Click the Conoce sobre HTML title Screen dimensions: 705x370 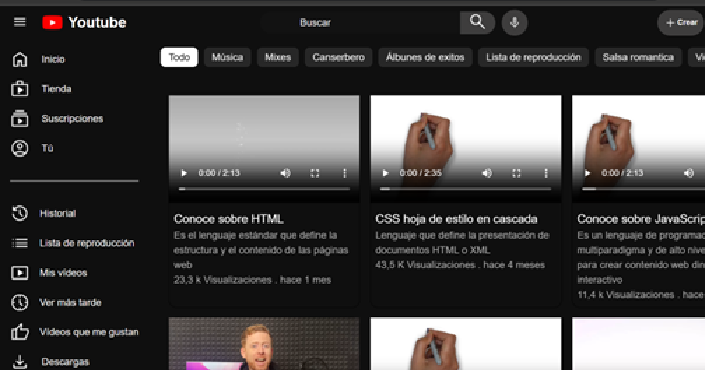(x=228, y=219)
